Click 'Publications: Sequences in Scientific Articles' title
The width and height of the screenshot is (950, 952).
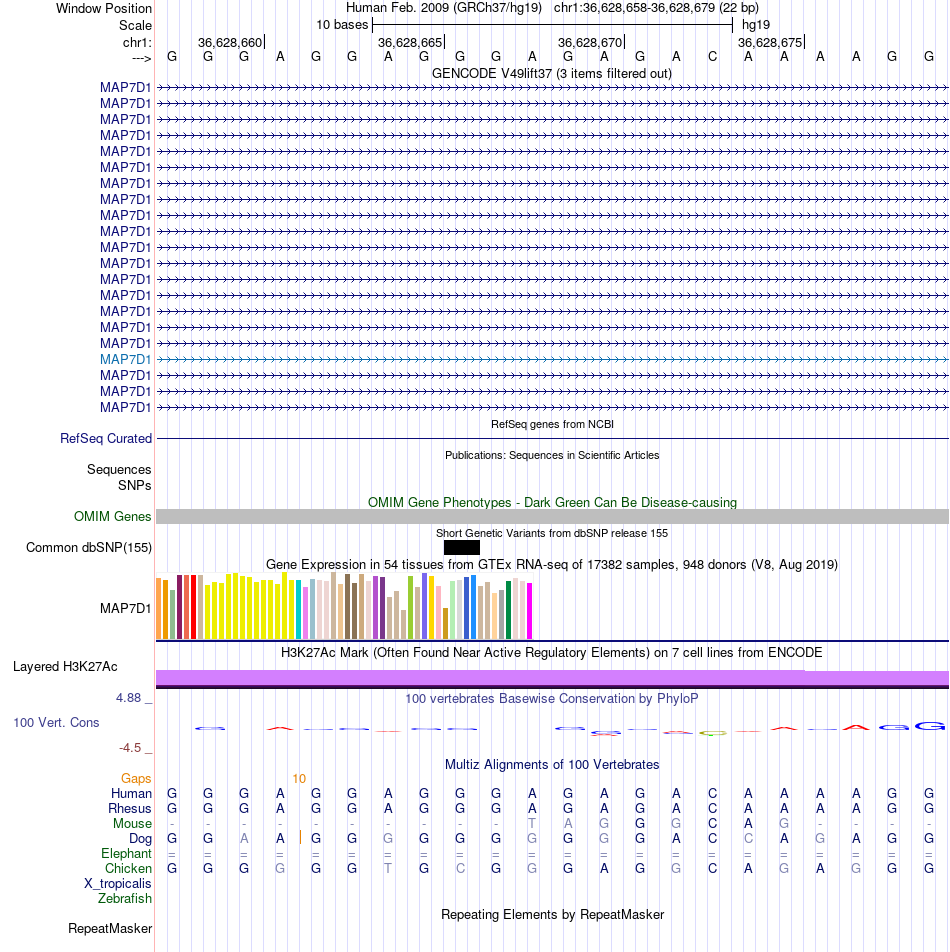pos(552,455)
